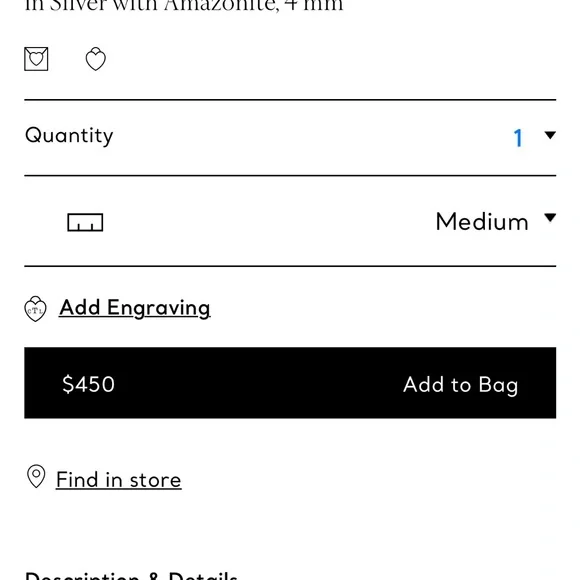This screenshot has height=580, width=580.
Task: Click the map pin store locator icon
Action: coord(36,476)
